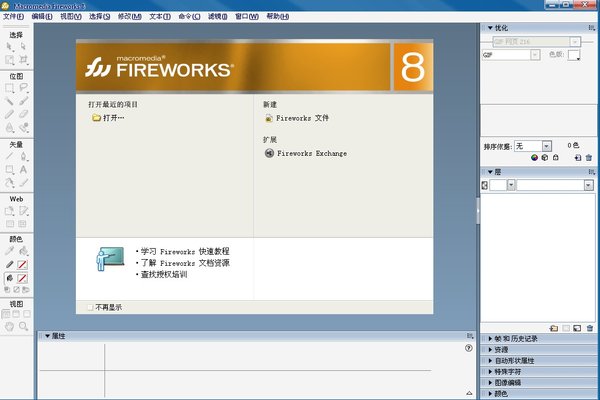Click the 打开... recent items link
The image size is (600, 400).
tap(108, 118)
